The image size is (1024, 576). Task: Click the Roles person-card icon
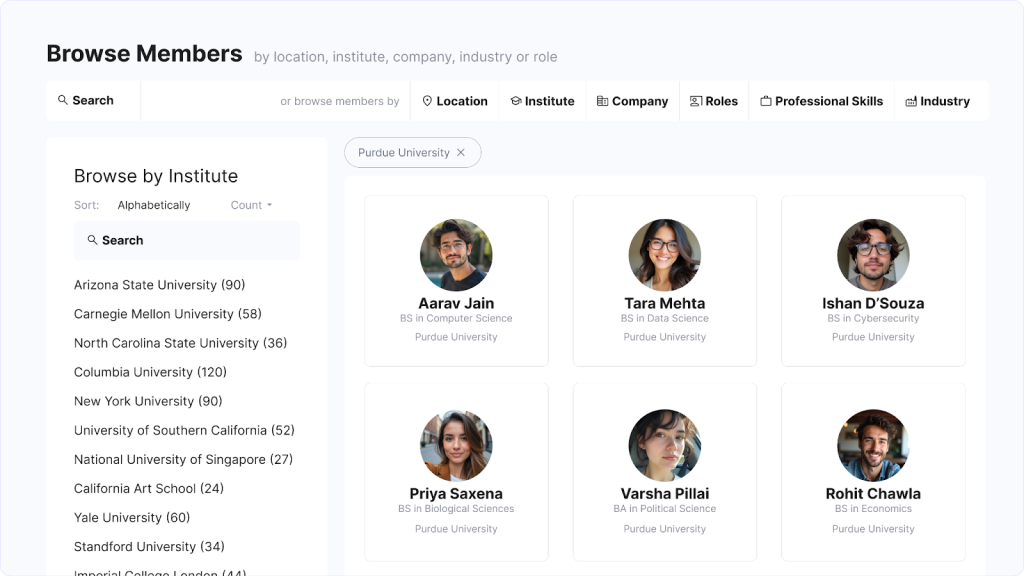click(x=696, y=101)
